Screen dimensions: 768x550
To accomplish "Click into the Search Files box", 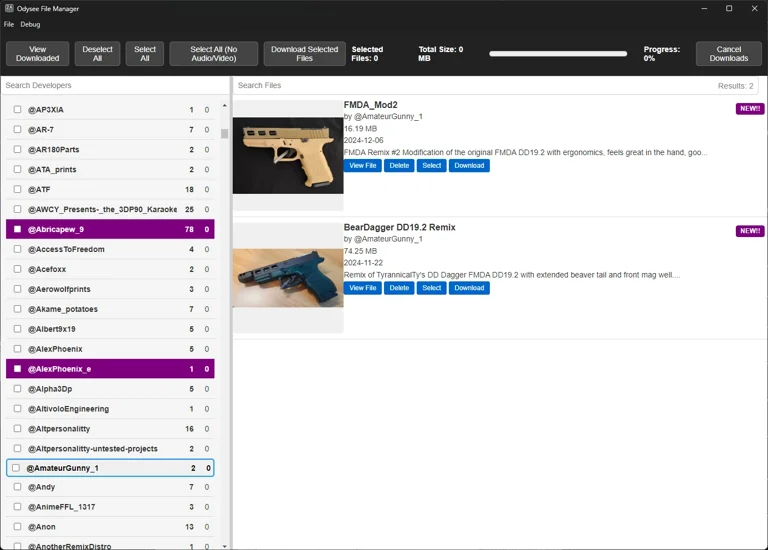I will tap(470, 86).
